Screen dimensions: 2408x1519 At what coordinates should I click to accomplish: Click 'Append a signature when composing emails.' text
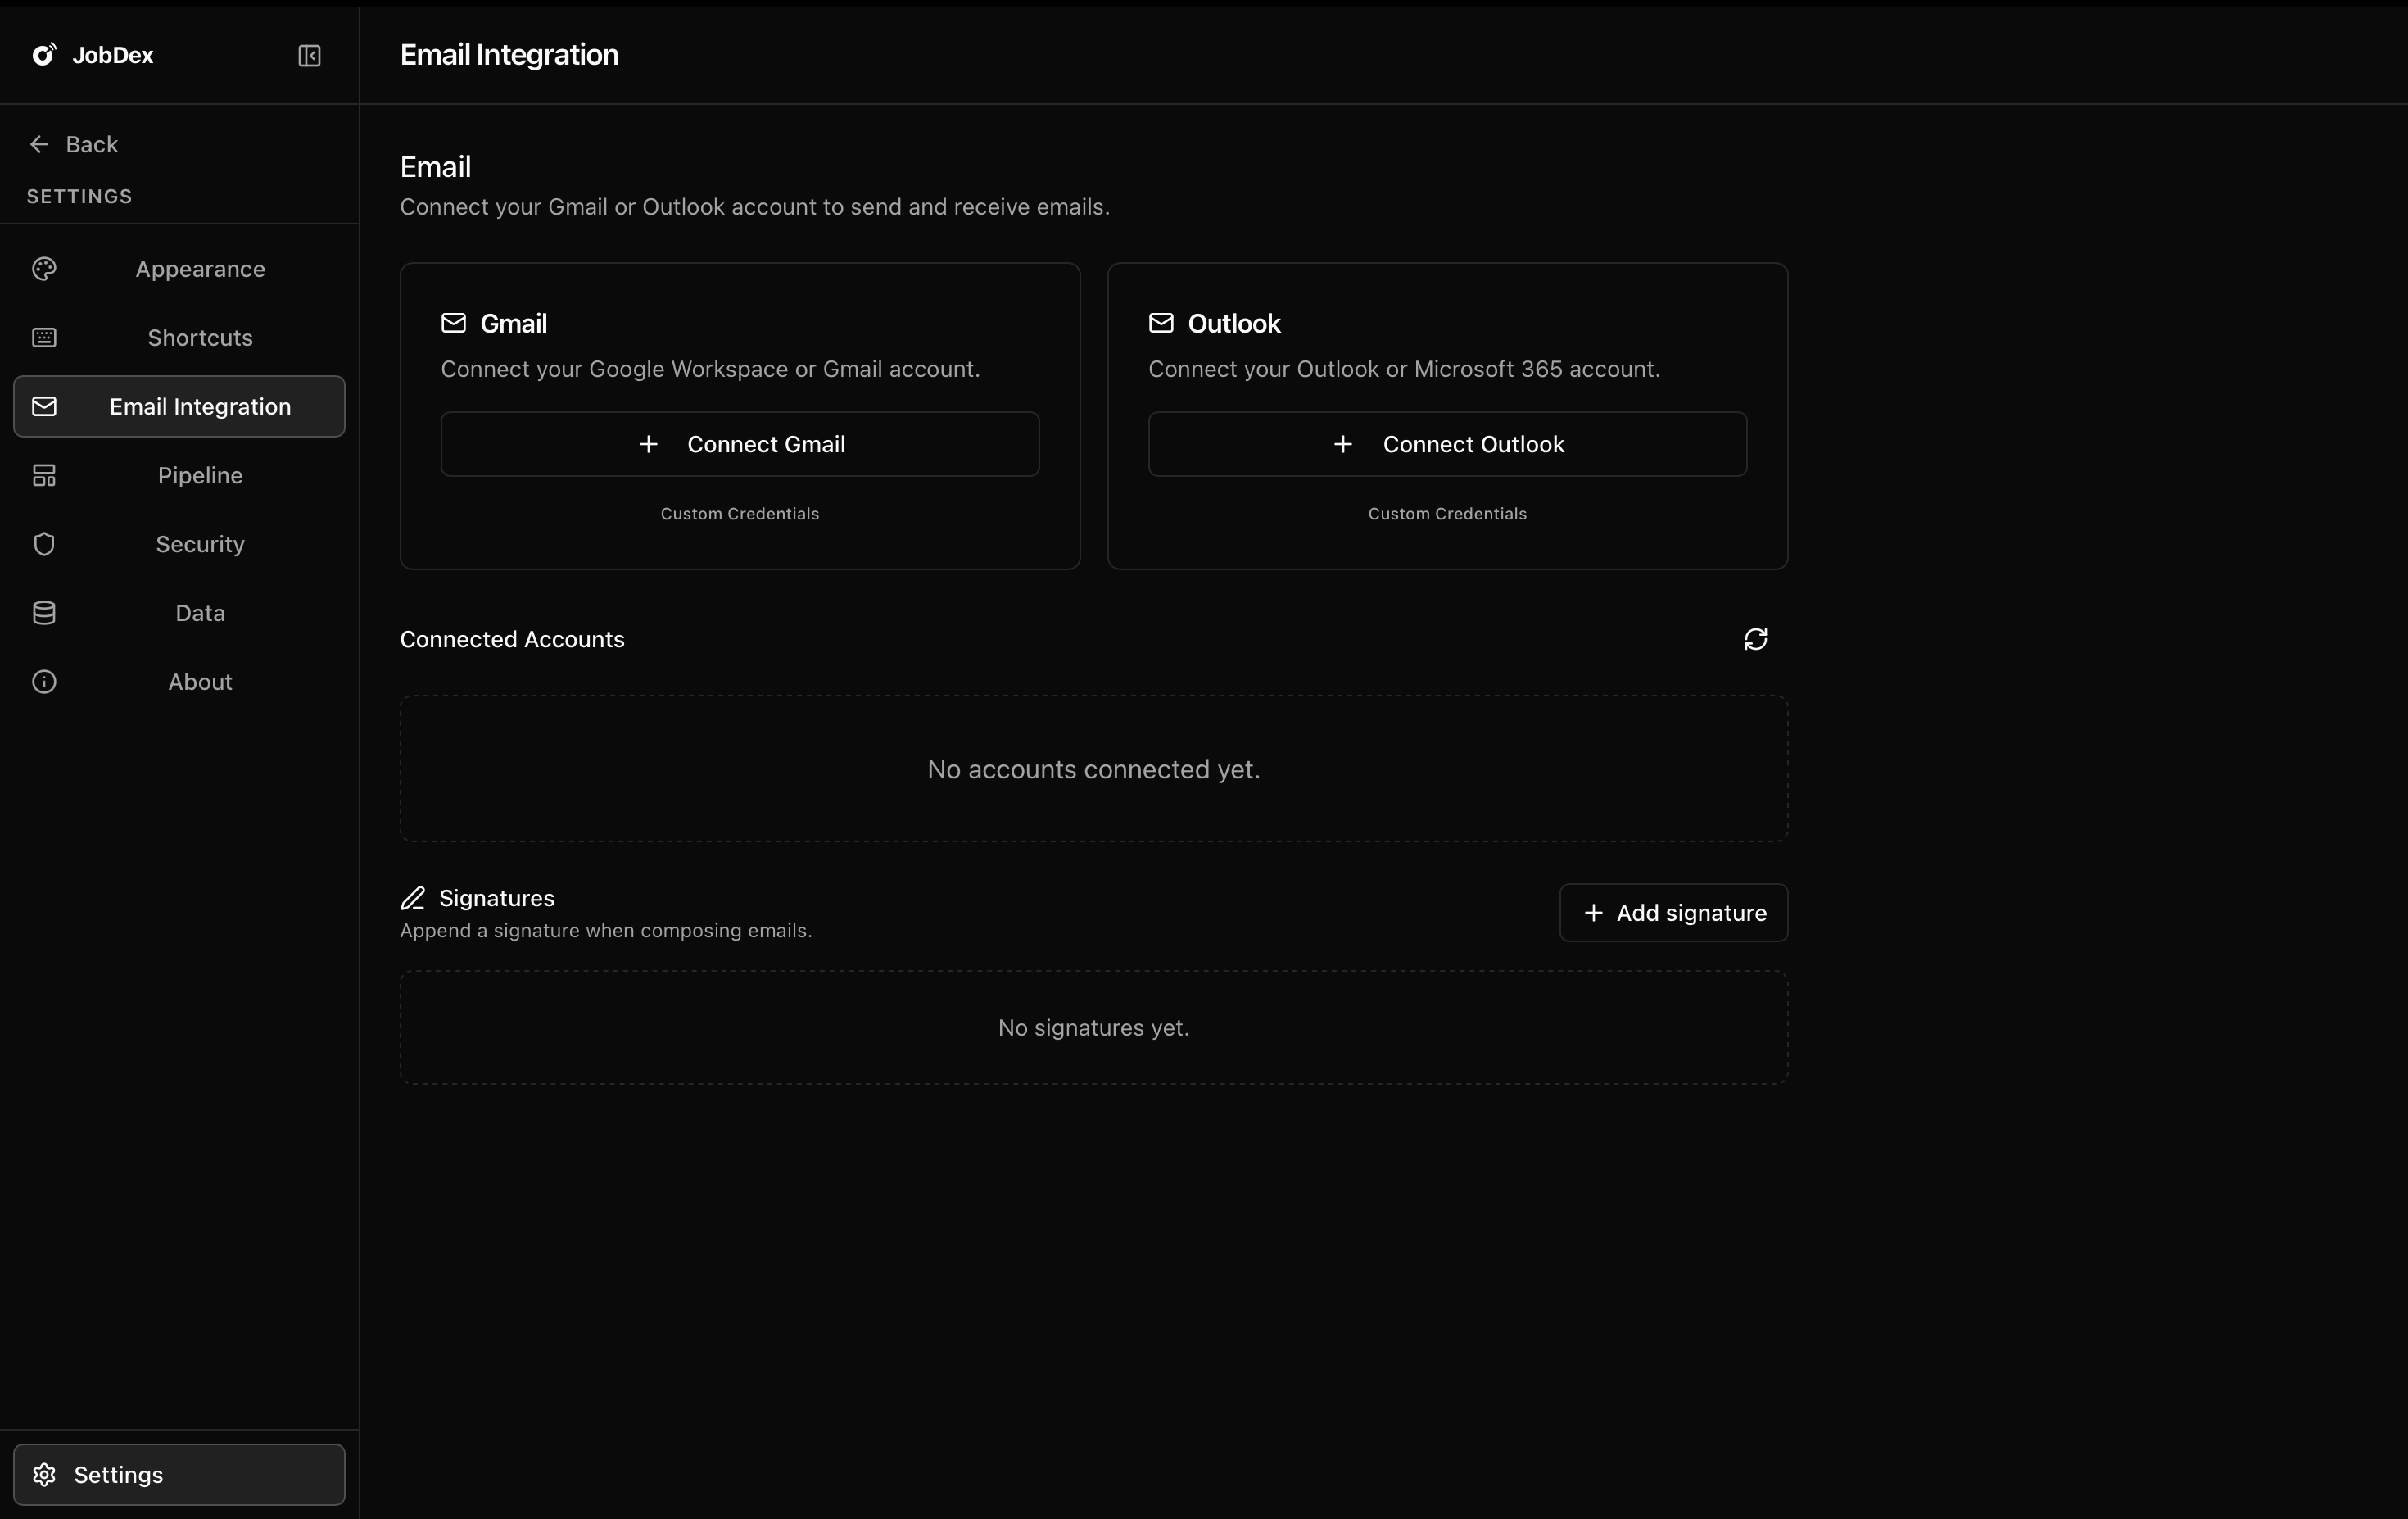tap(606, 931)
